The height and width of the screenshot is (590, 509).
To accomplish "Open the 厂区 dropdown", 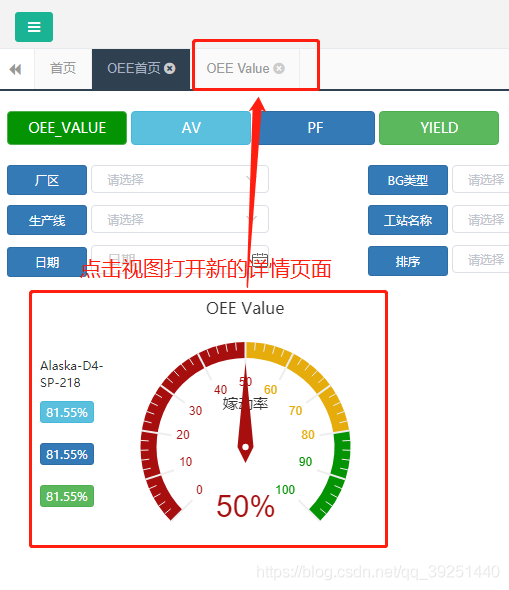I will 180,179.
